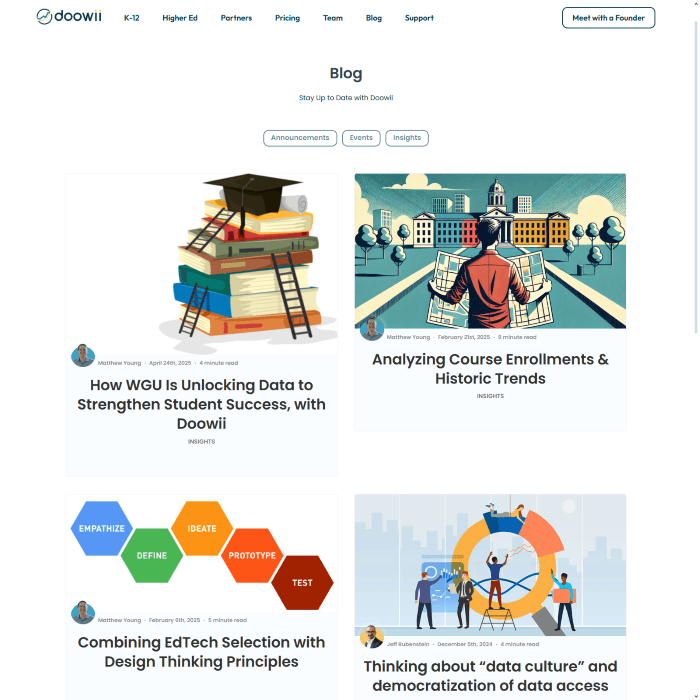
Task: Open the design thinking hexagons image
Action: point(201,554)
